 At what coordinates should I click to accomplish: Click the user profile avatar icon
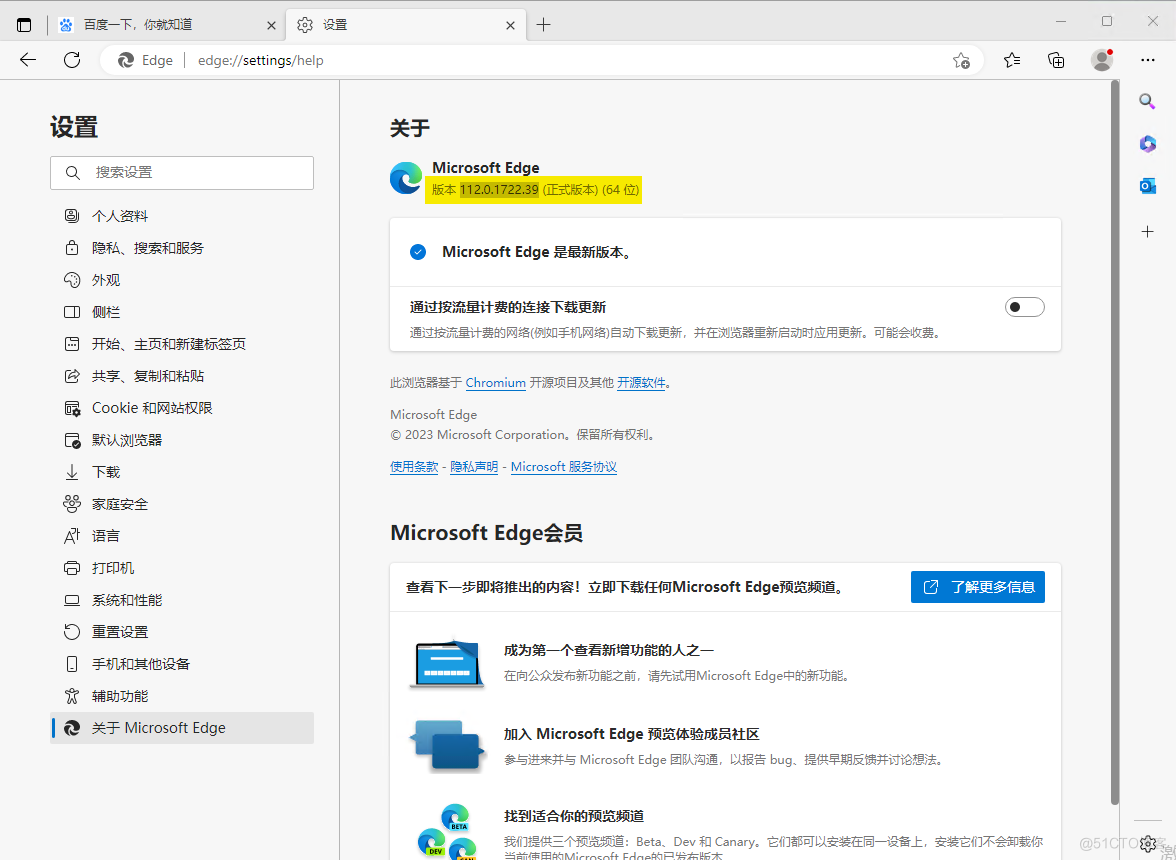click(x=1102, y=60)
